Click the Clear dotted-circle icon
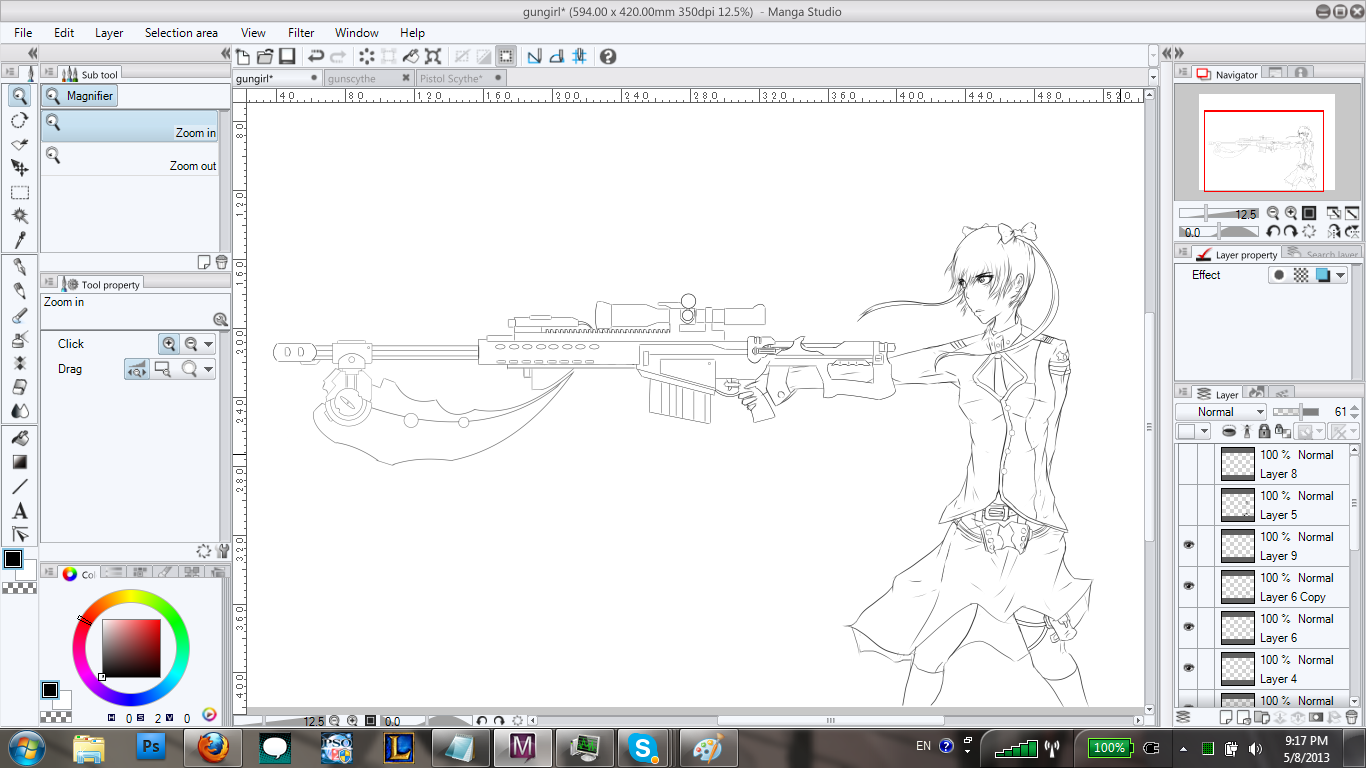 click(x=367, y=57)
